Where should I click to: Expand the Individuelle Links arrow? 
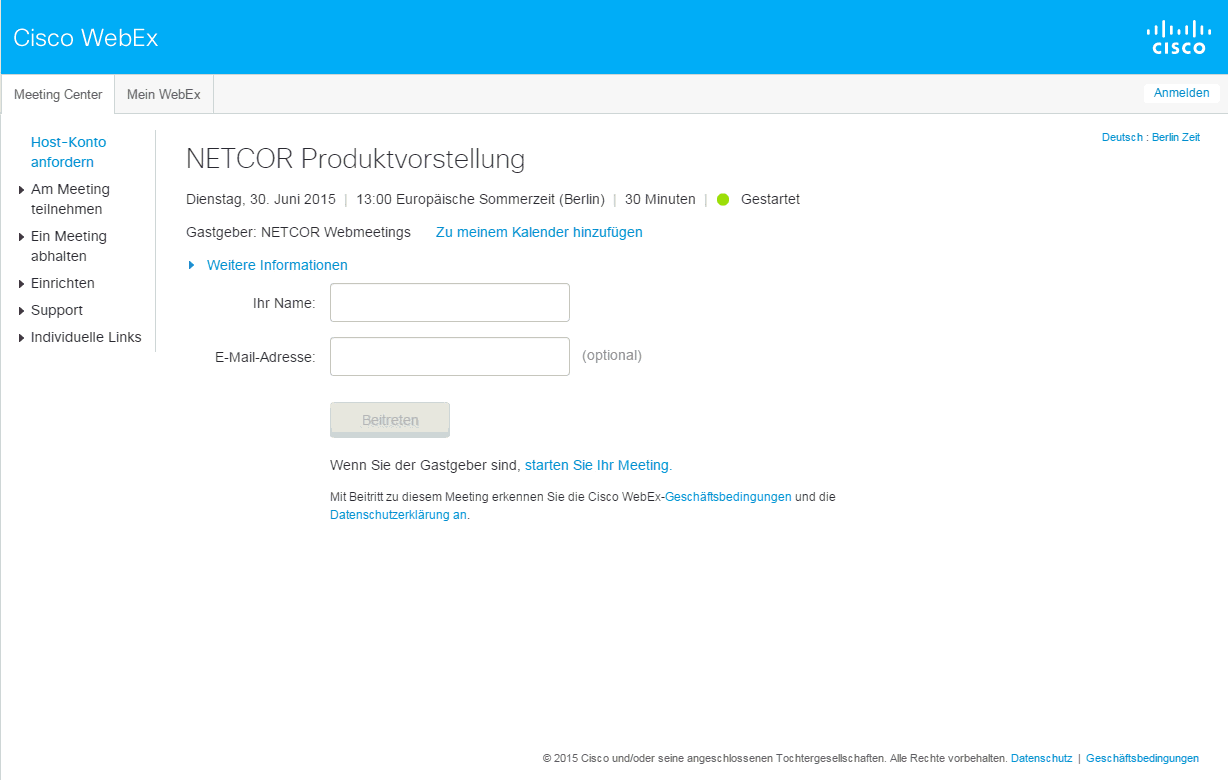tap(22, 338)
